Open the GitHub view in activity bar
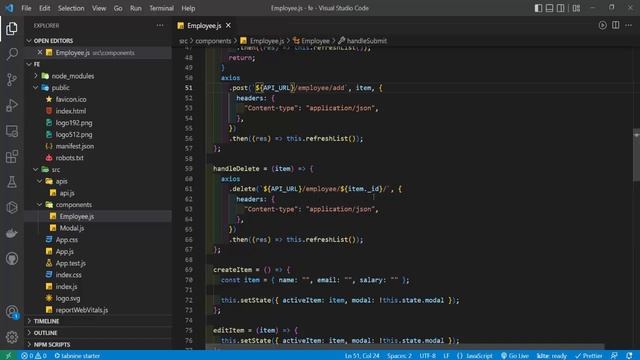Viewport: 640px width, 360px height. [x=12, y=259]
